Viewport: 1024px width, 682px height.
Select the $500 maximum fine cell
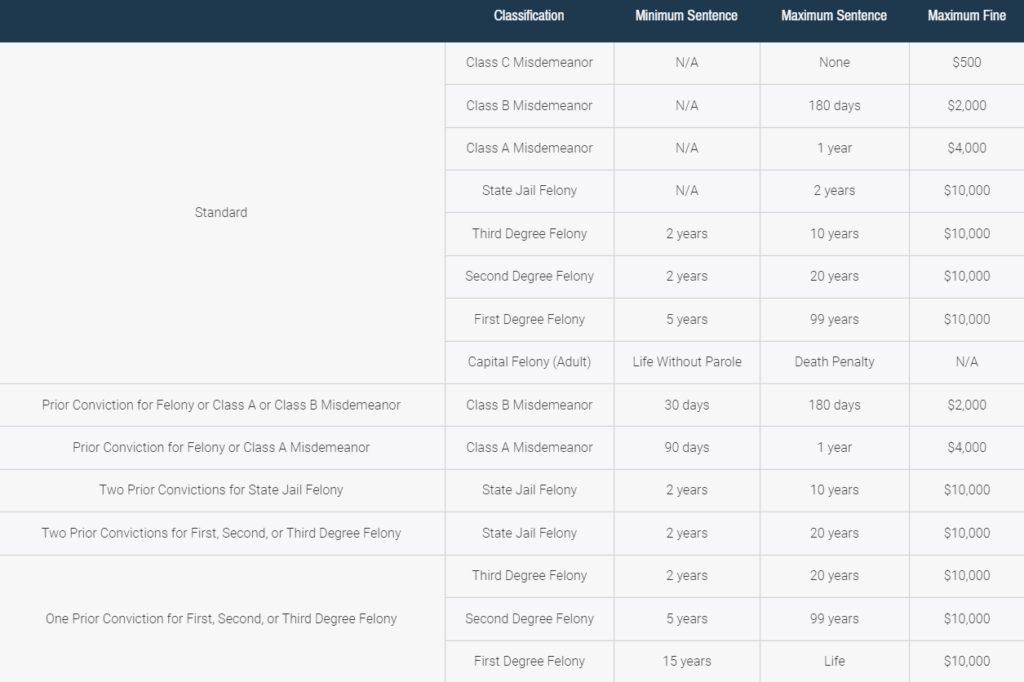966,62
